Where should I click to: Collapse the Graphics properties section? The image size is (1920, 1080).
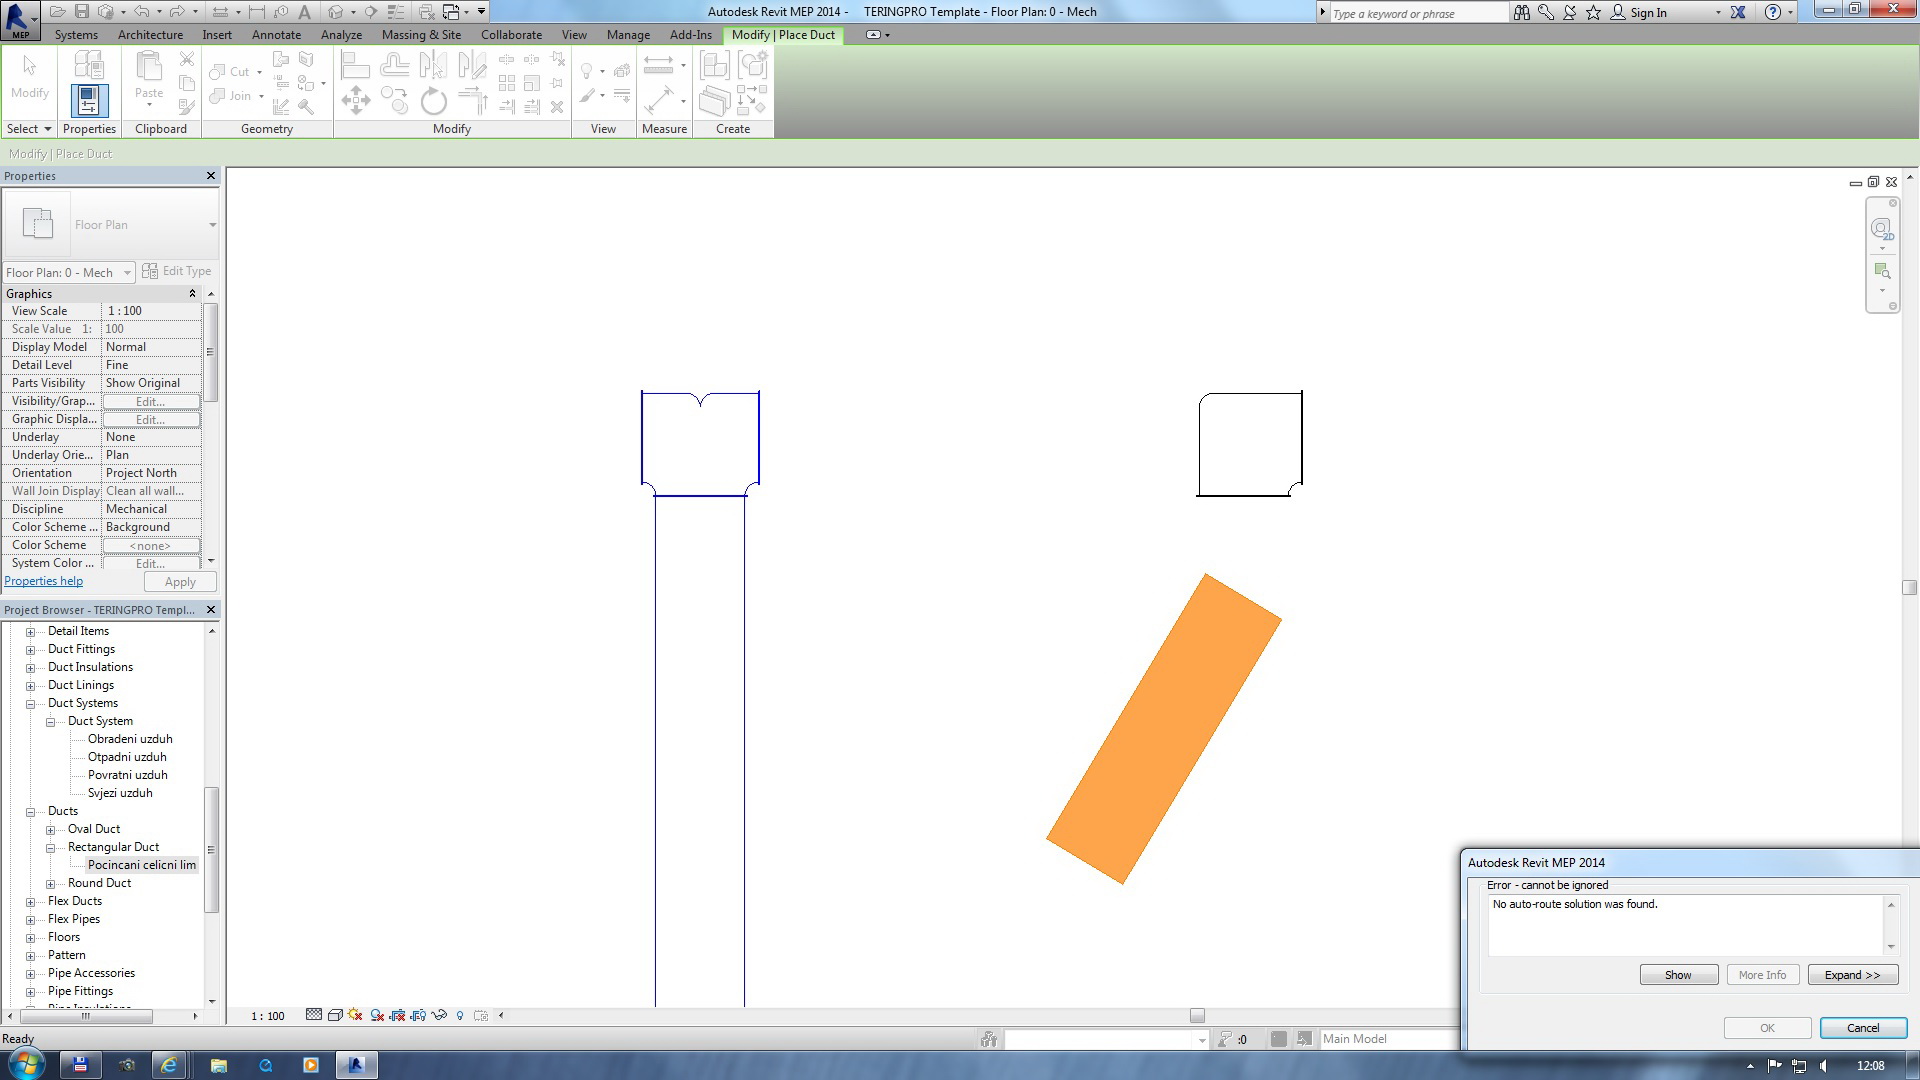(x=192, y=294)
